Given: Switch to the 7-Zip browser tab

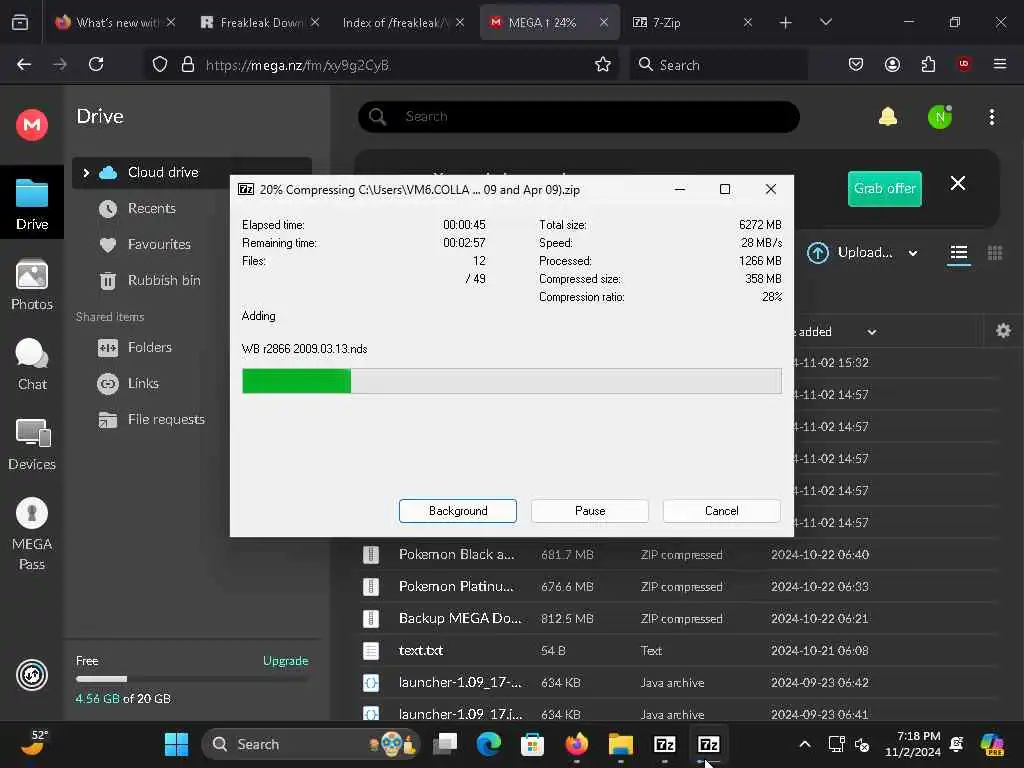Looking at the screenshot, I should pos(692,22).
